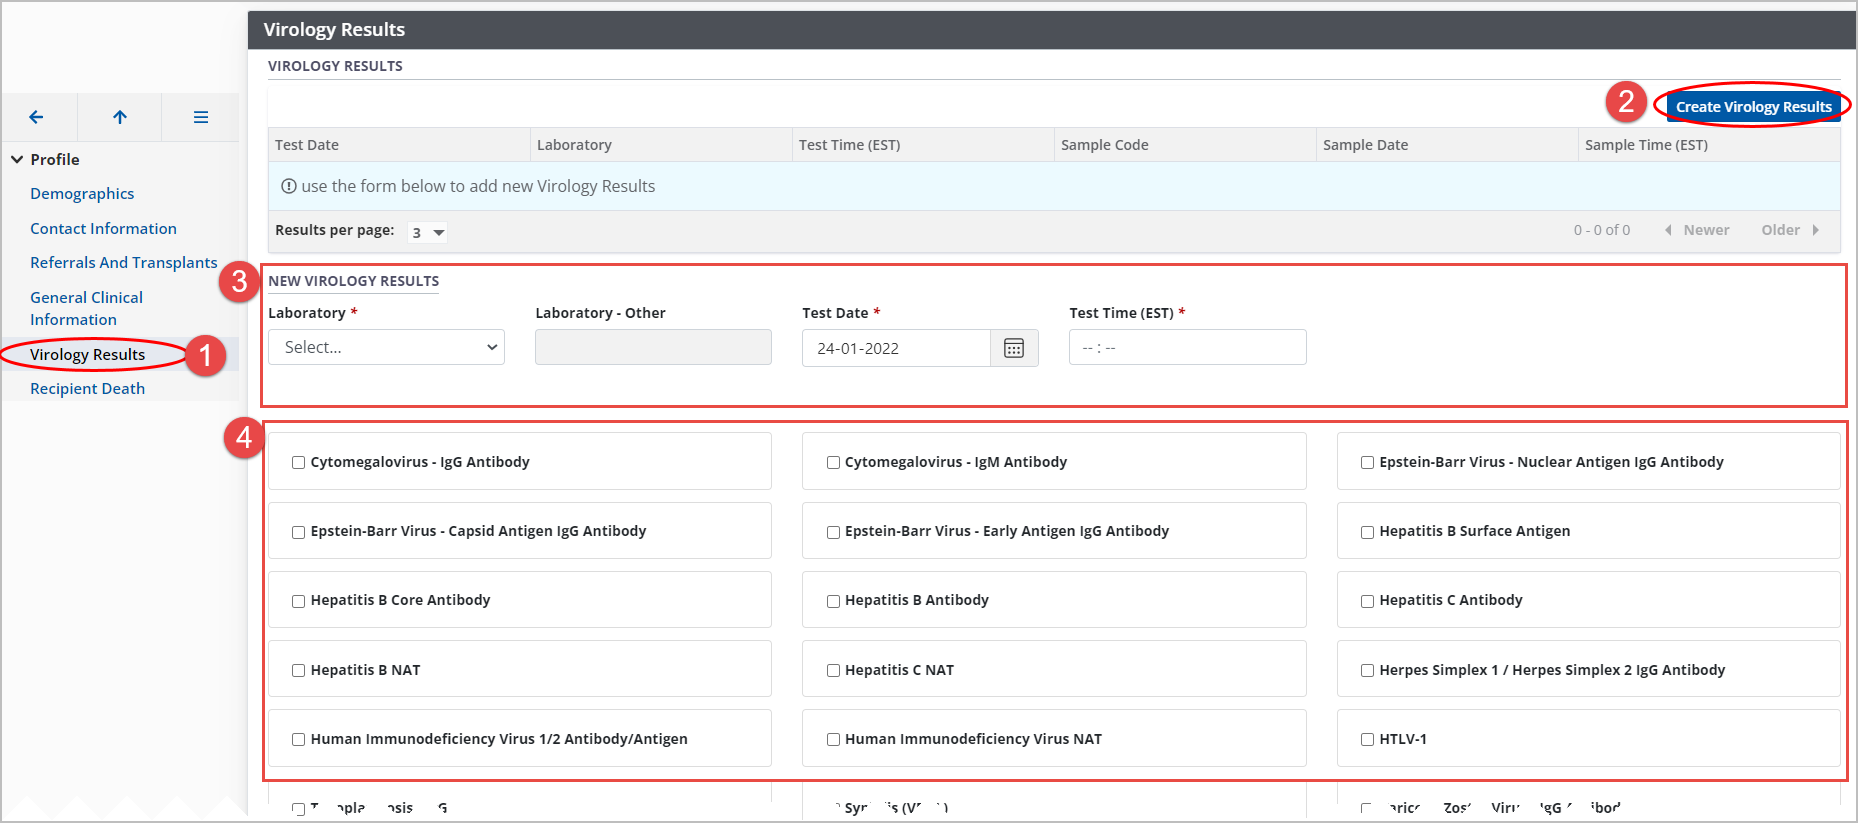Click the up arrow navigation icon
The width and height of the screenshot is (1858, 823).
[120, 117]
